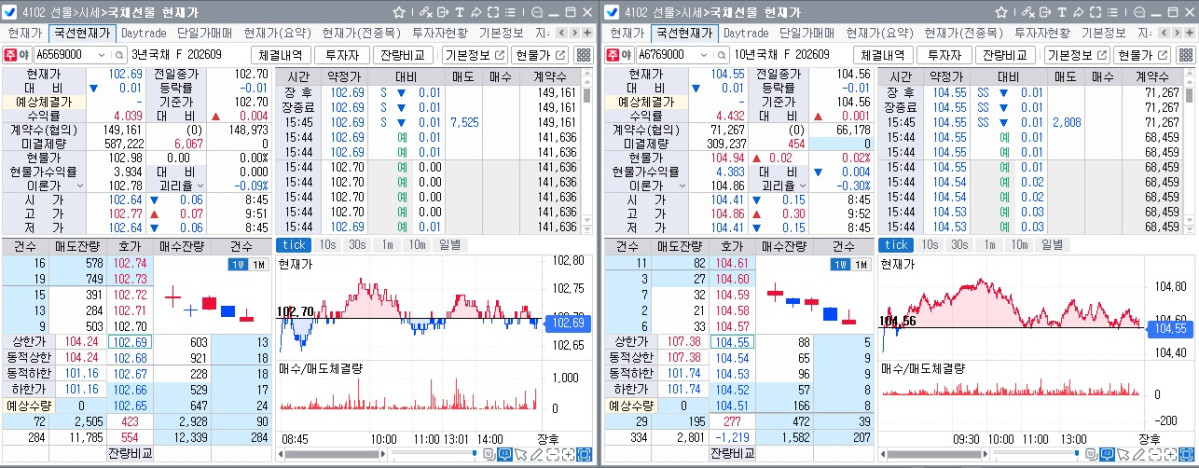Click left chart horizontal scrollbar
The image size is (1199, 468).
(x=333, y=454)
